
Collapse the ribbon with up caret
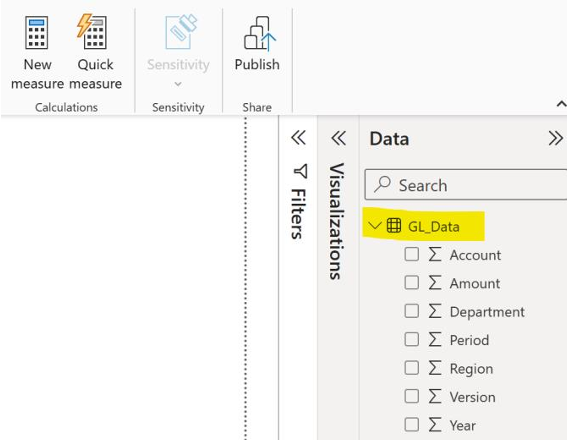(561, 104)
